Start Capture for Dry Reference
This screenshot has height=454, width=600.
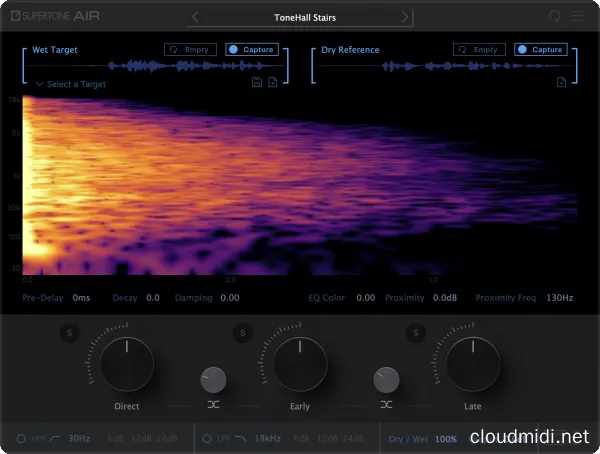click(541, 49)
